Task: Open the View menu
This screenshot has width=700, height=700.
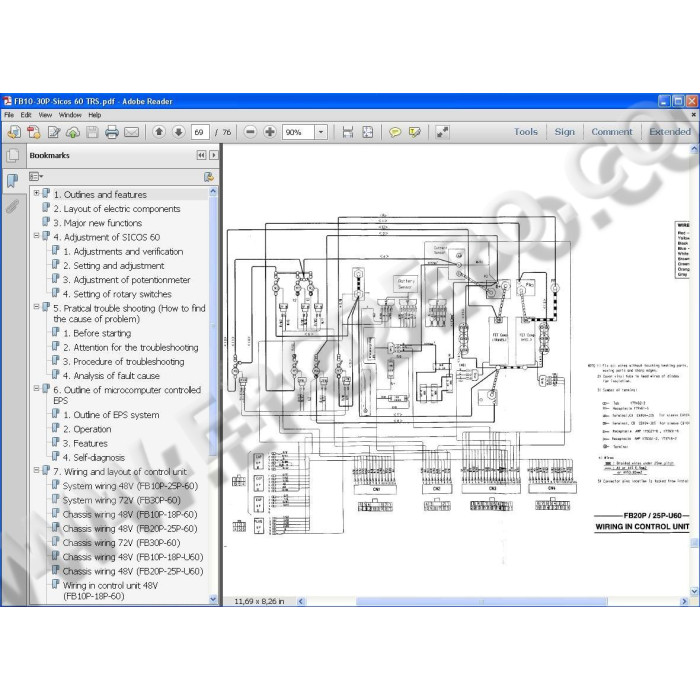Action: 45,115
